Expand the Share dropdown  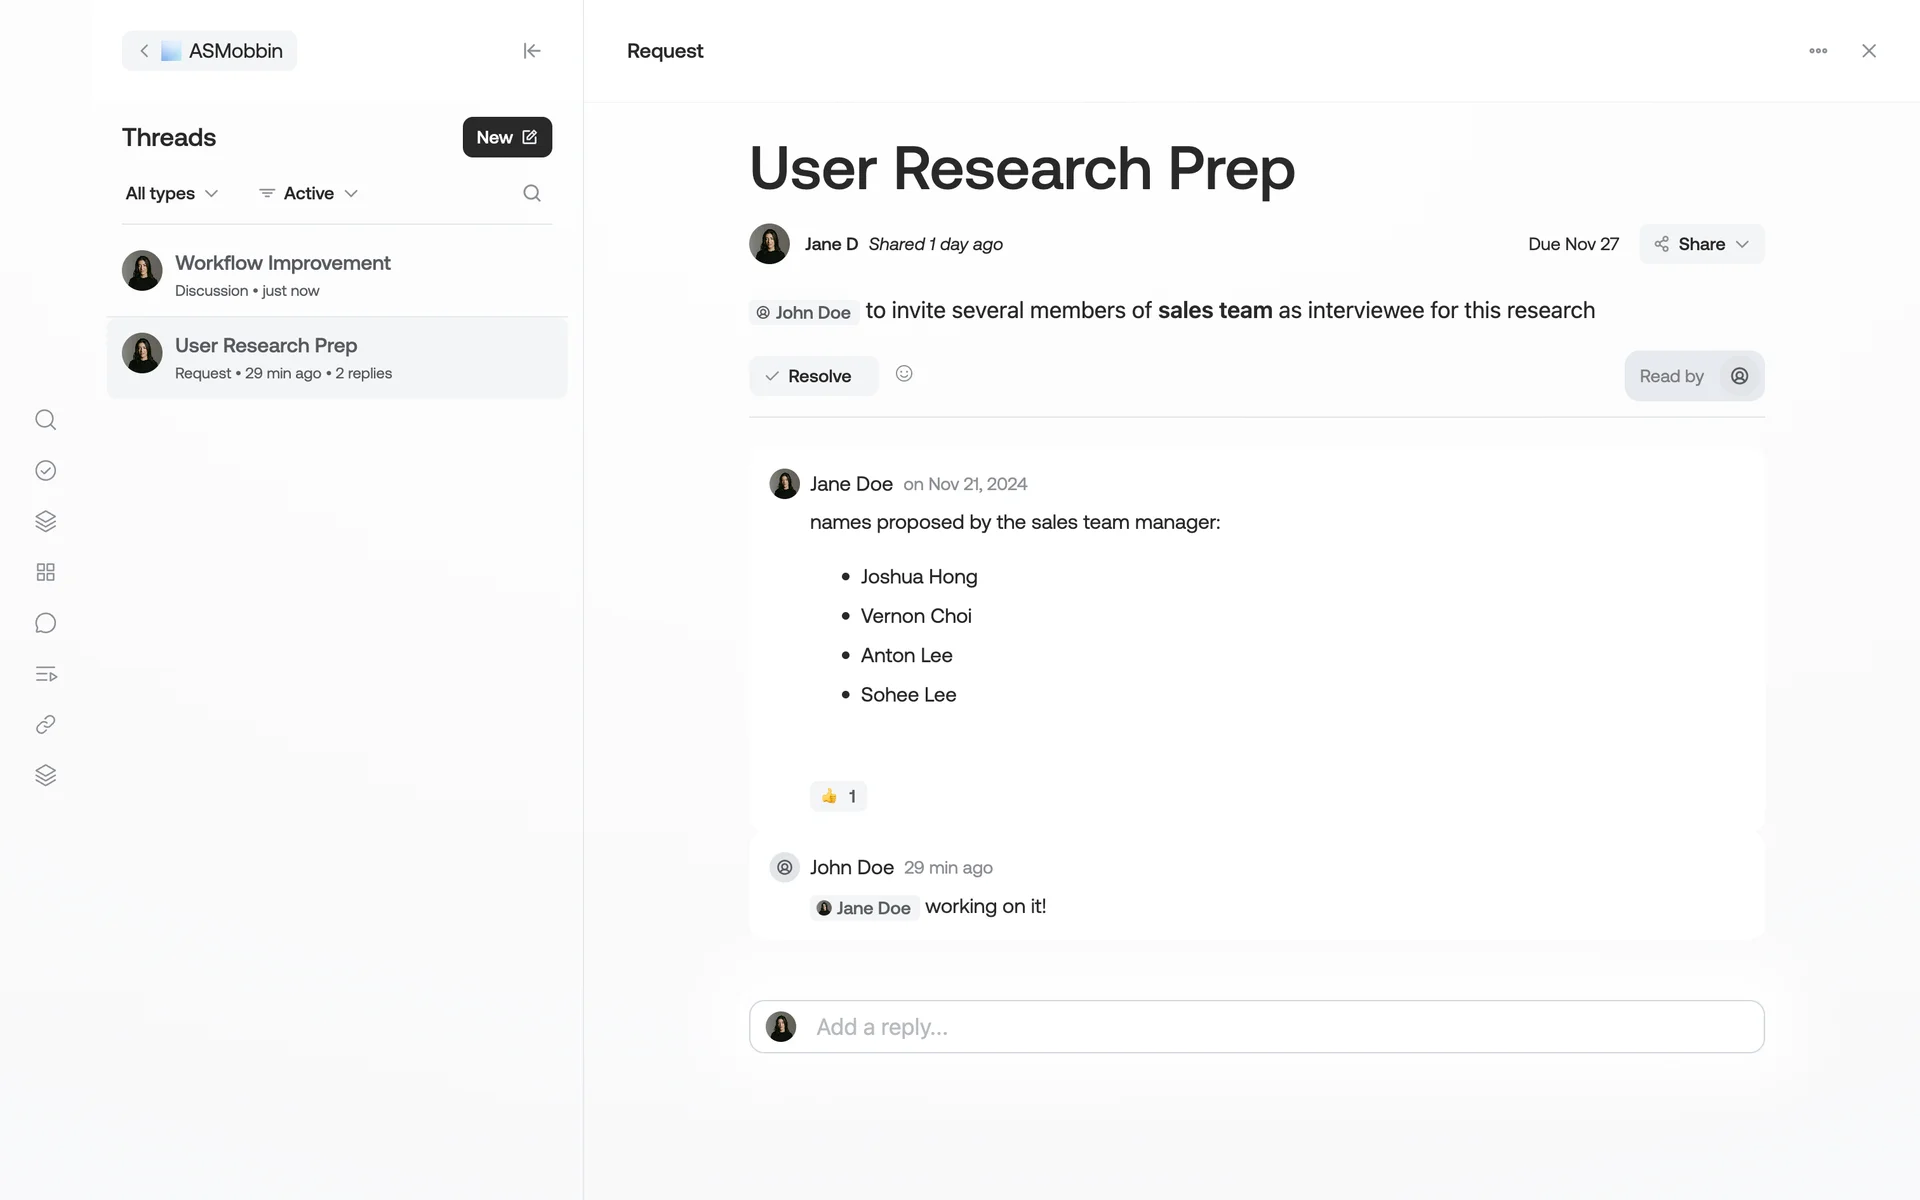pos(1701,244)
